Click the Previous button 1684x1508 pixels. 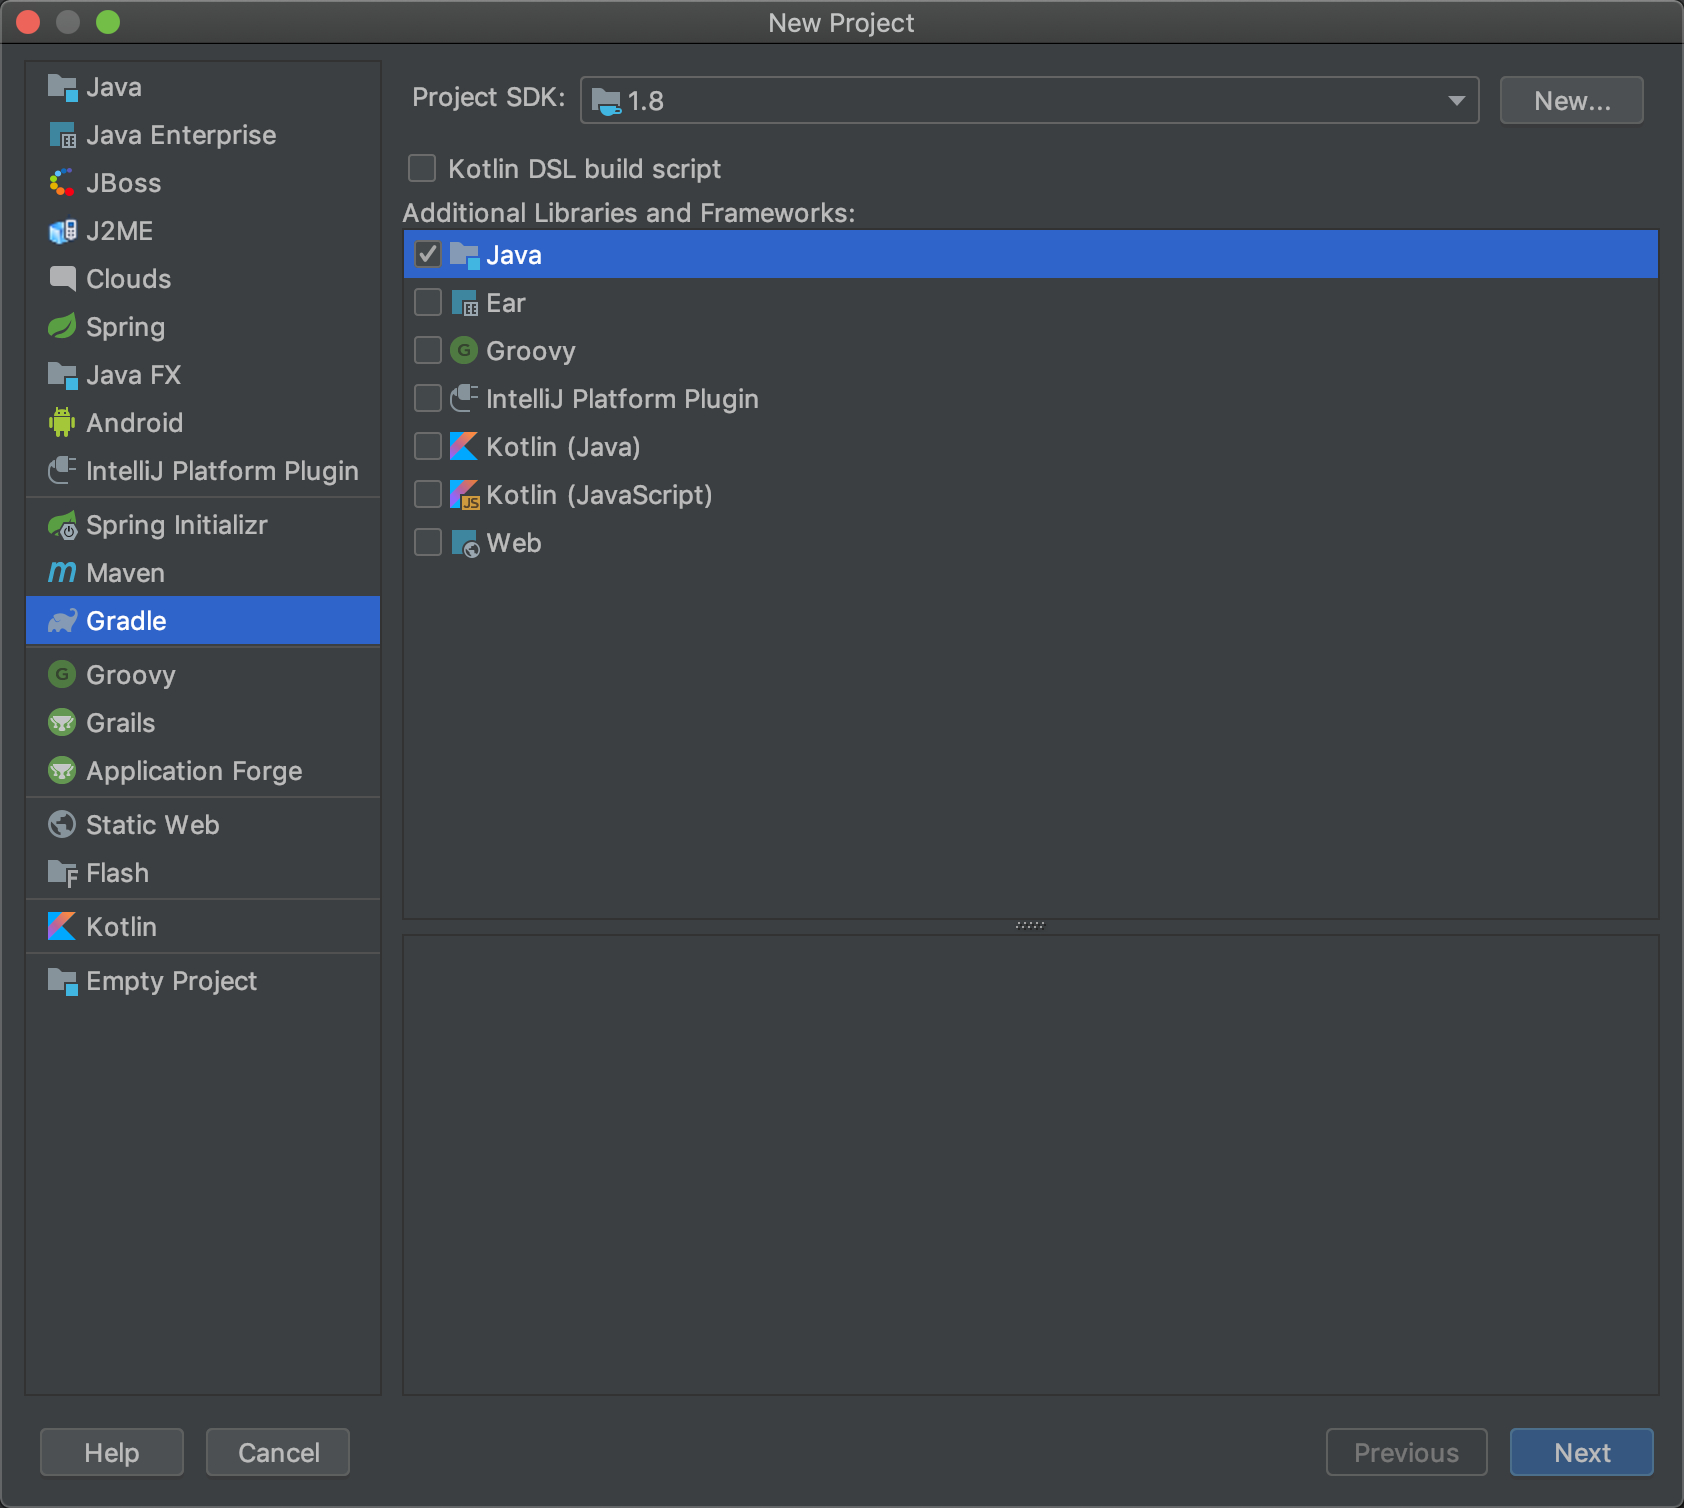(x=1407, y=1452)
